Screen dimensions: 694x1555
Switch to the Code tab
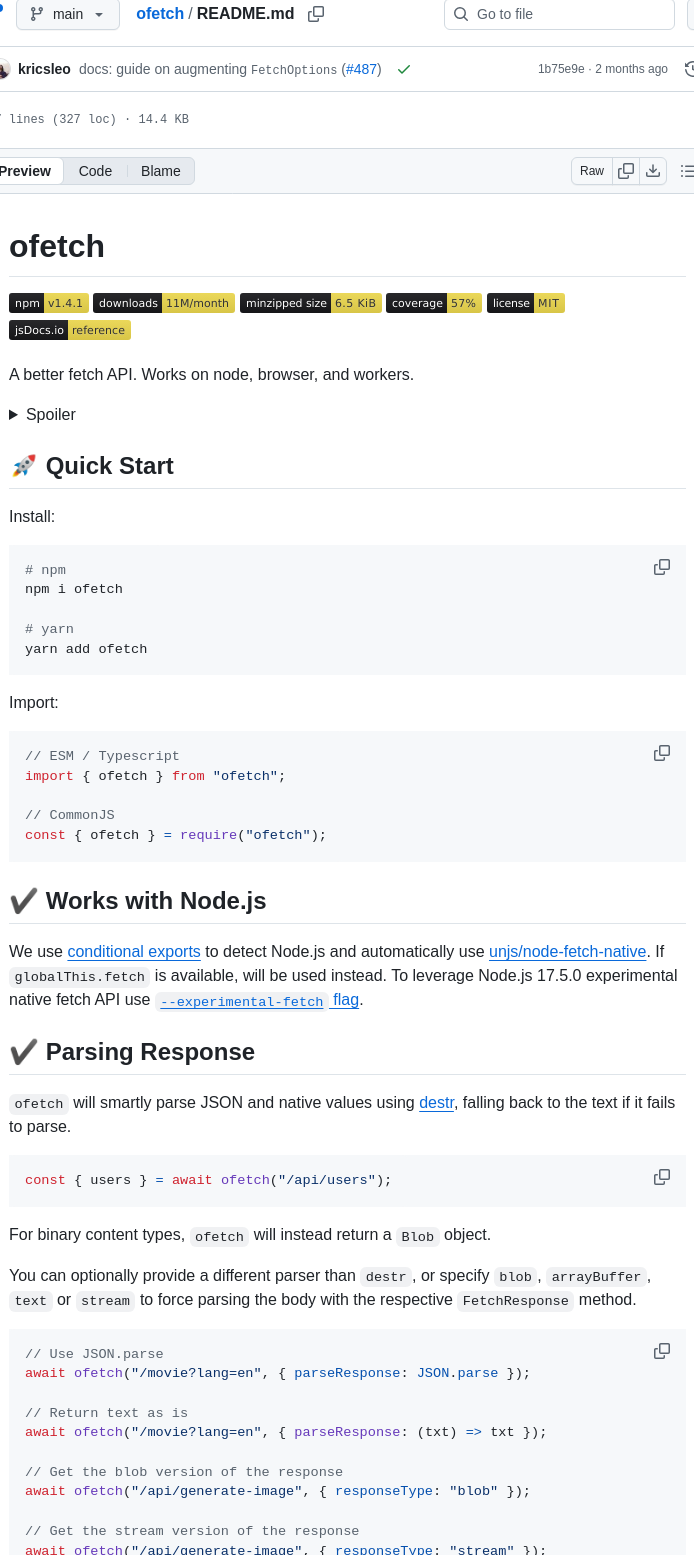pyautogui.click(x=95, y=171)
